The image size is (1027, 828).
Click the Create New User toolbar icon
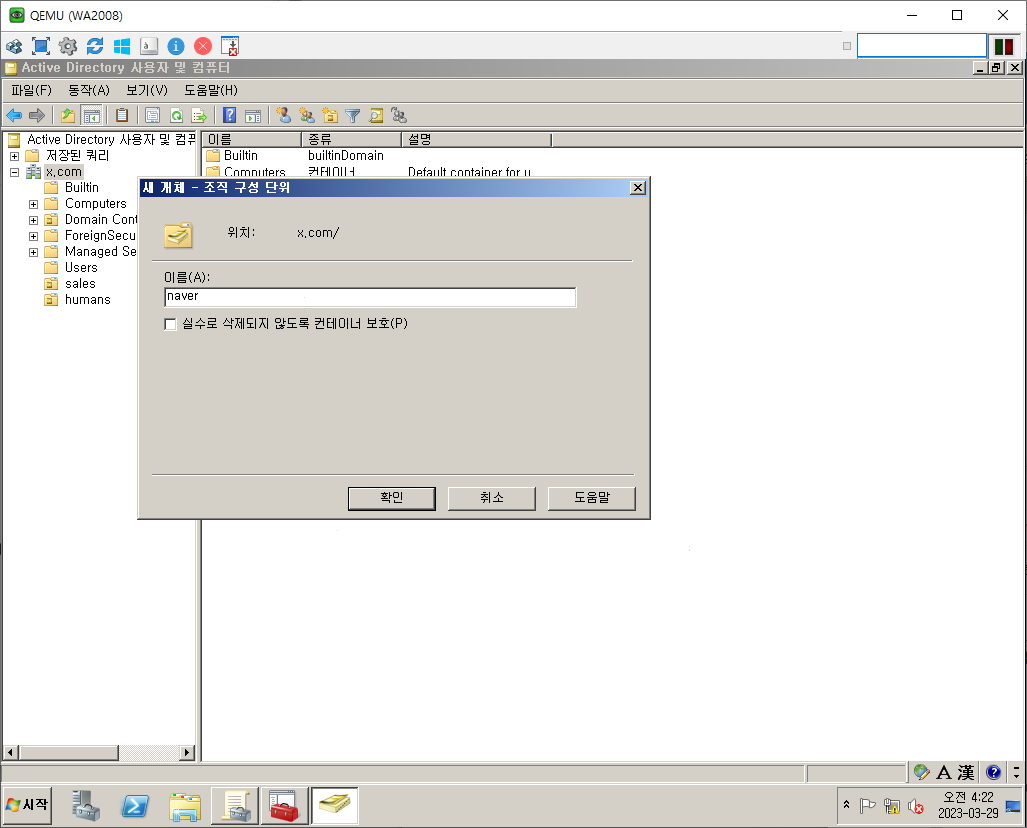tap(284, 116)
